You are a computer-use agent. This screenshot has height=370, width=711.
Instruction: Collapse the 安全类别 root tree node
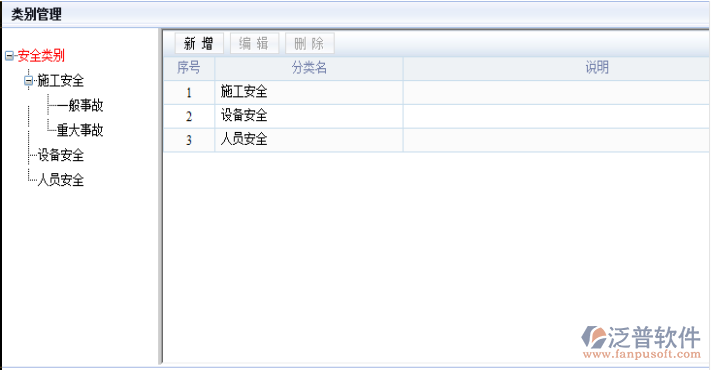(x=9, y=56)
